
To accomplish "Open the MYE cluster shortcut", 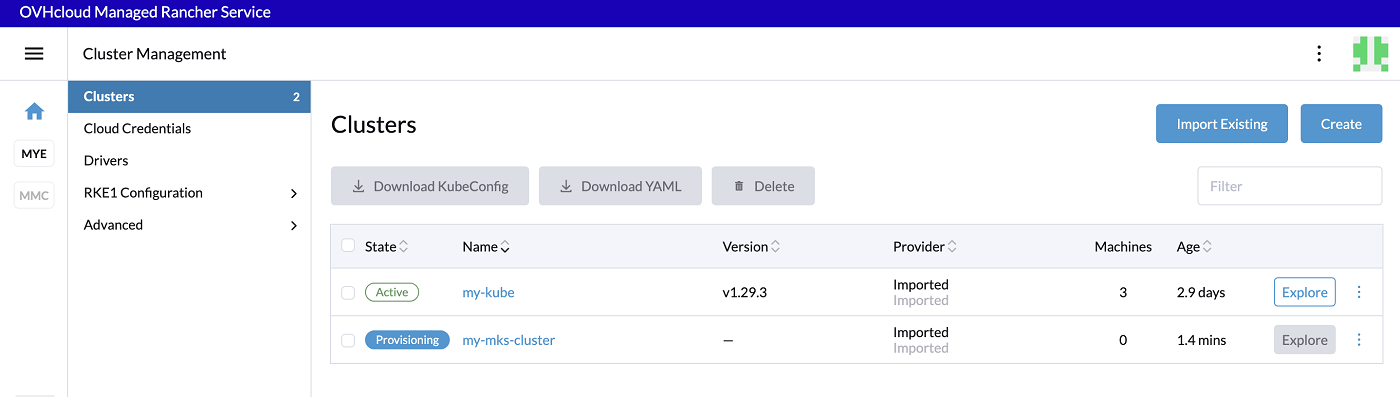I will pos(34,155).
